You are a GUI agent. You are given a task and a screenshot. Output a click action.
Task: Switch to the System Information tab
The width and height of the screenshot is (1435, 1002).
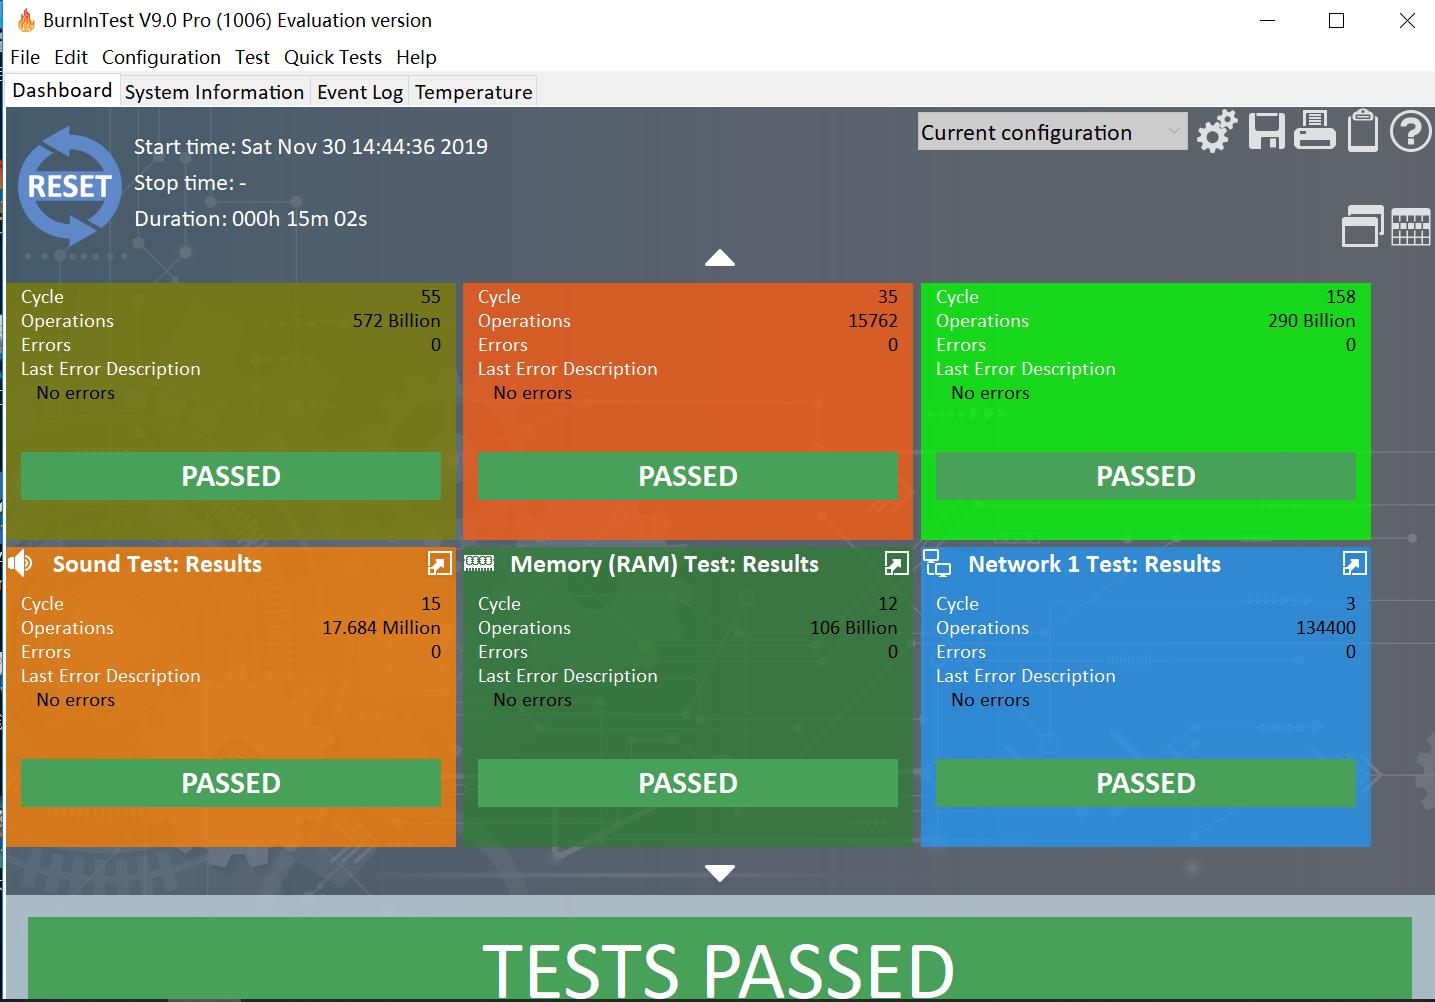pos(214,92)
